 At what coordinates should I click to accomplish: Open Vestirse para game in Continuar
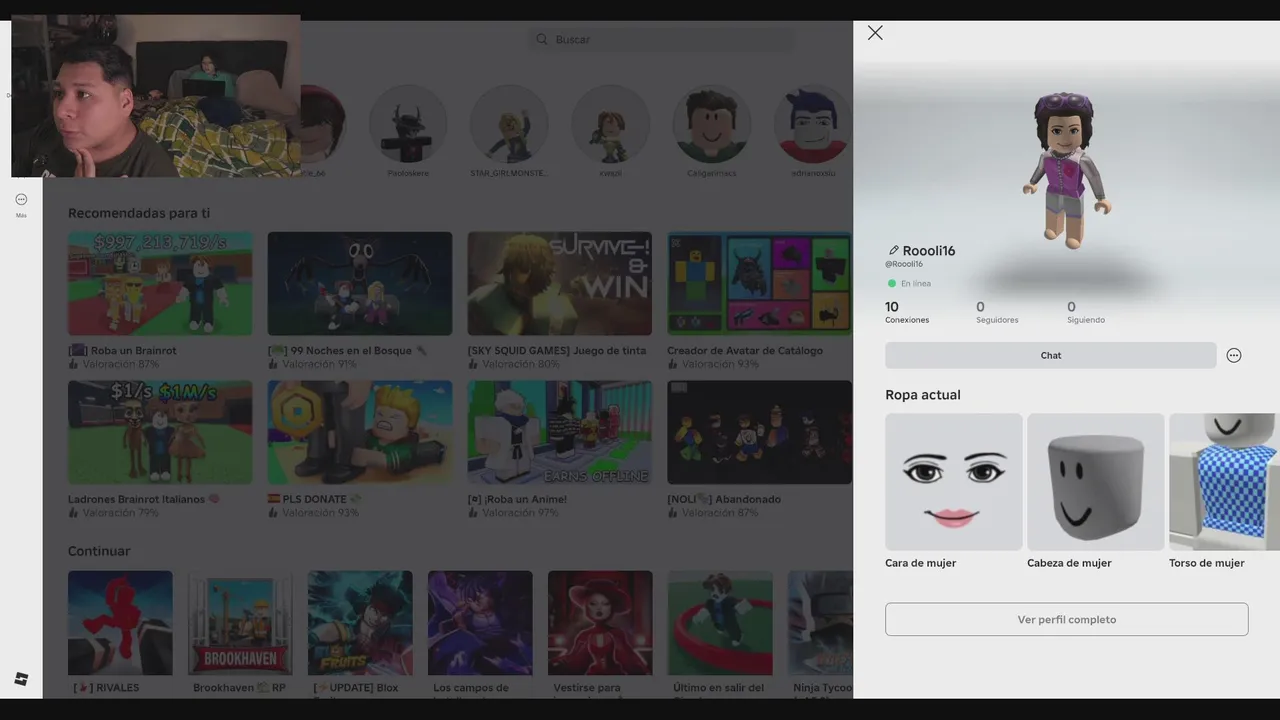(600, 623)
